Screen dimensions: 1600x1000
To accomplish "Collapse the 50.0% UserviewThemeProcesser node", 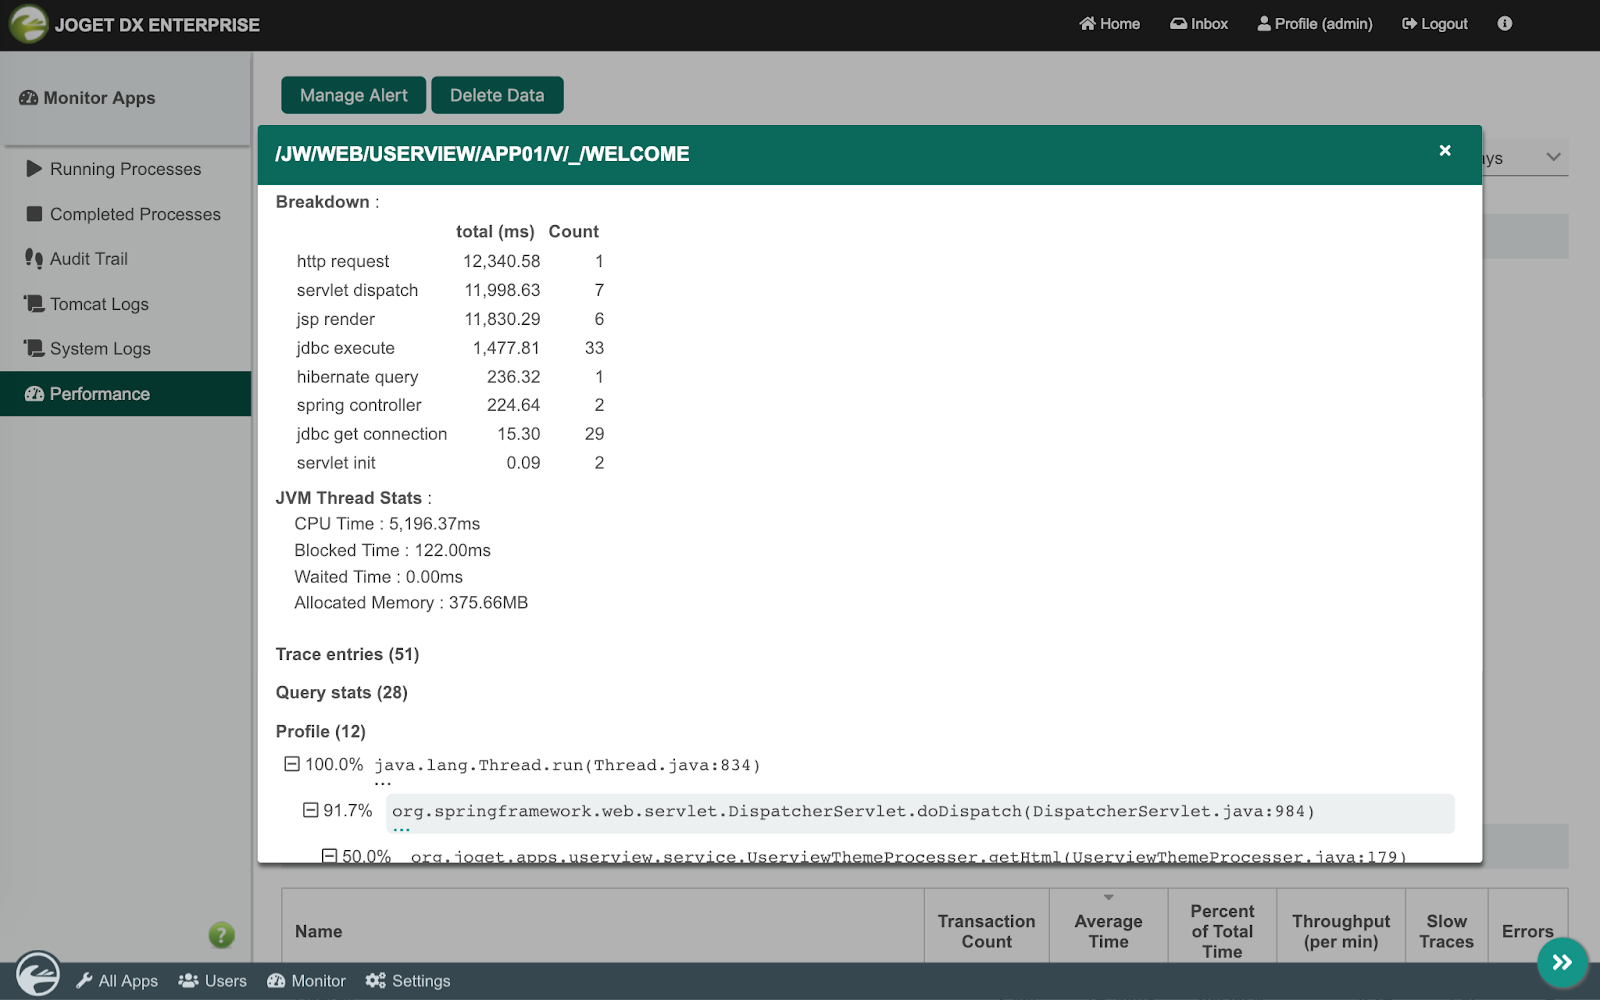I will pos(329,856).
